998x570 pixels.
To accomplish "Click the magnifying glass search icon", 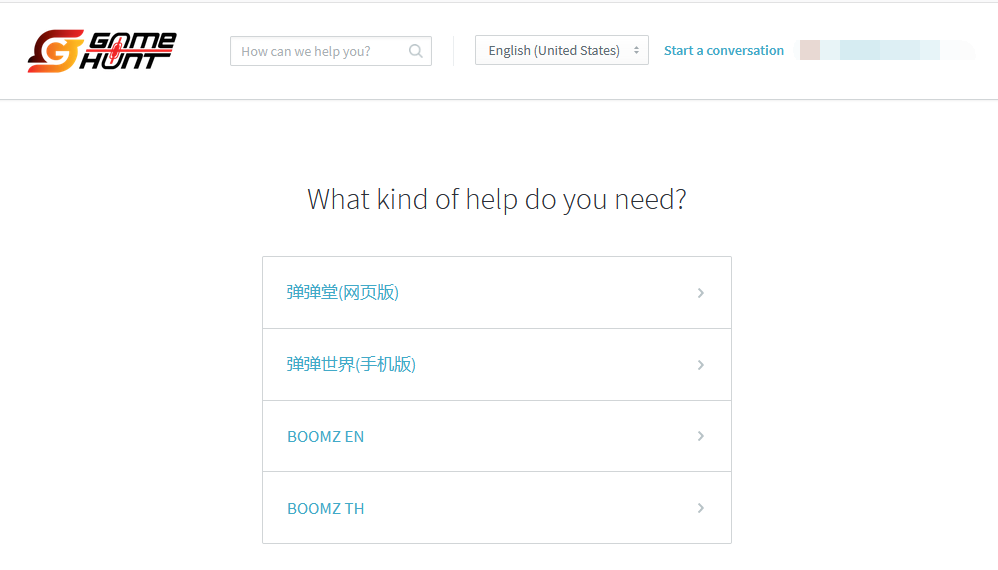I will coord(416,51).
